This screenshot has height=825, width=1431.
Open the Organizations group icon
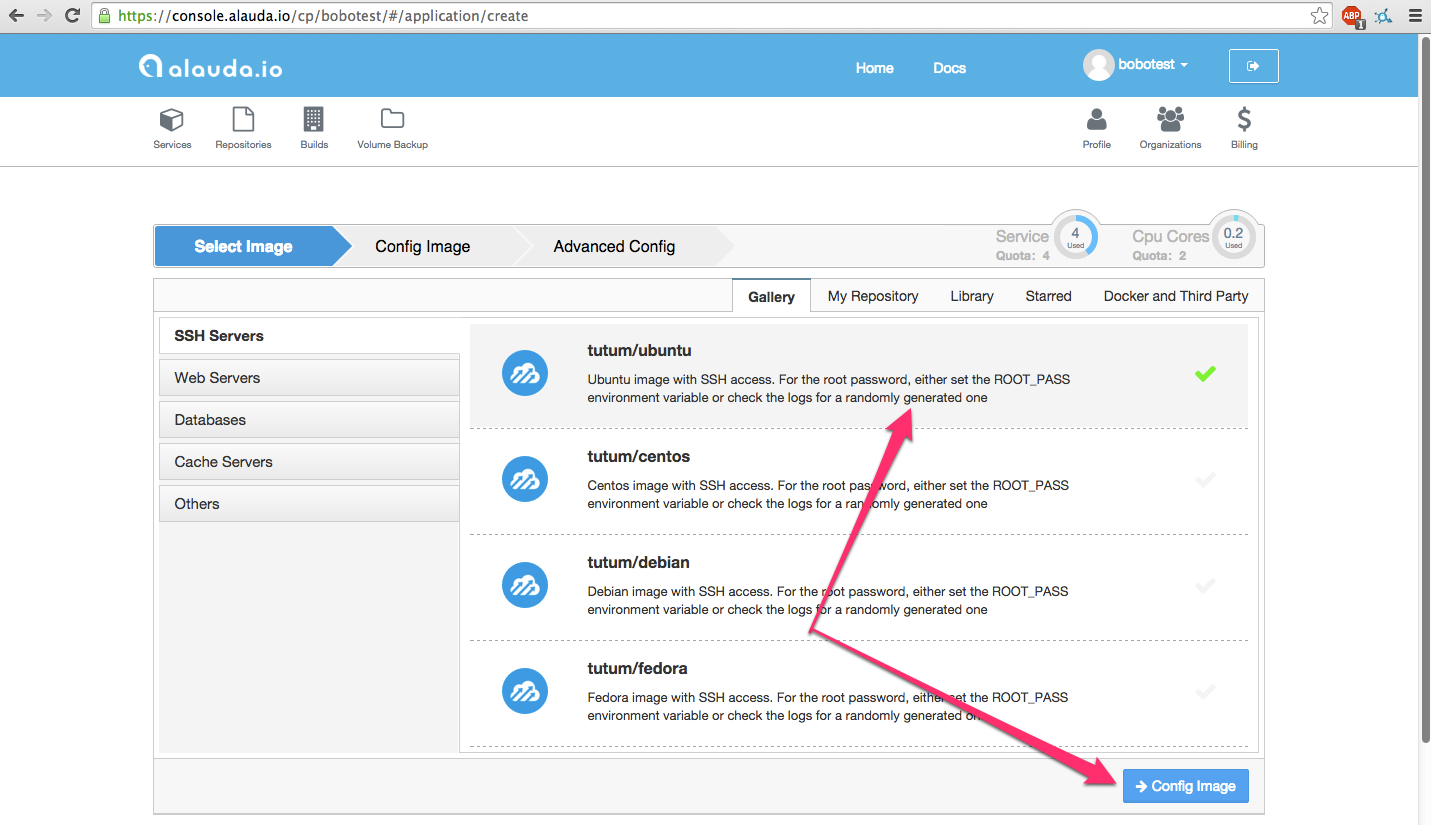point(1170,119)
